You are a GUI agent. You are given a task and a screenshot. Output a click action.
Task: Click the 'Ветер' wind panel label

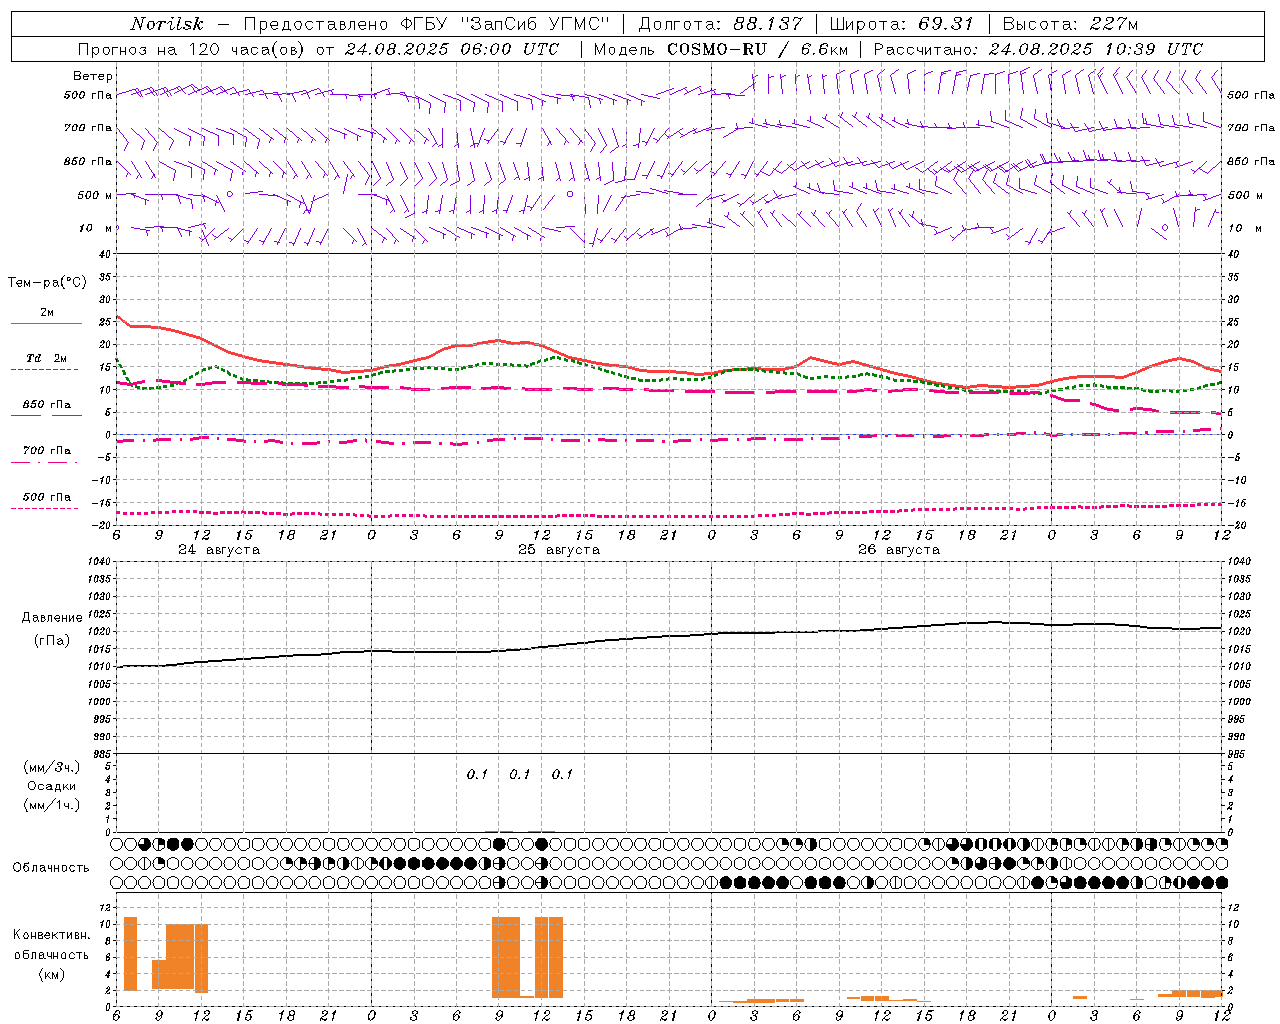click(x=93, y=76)
